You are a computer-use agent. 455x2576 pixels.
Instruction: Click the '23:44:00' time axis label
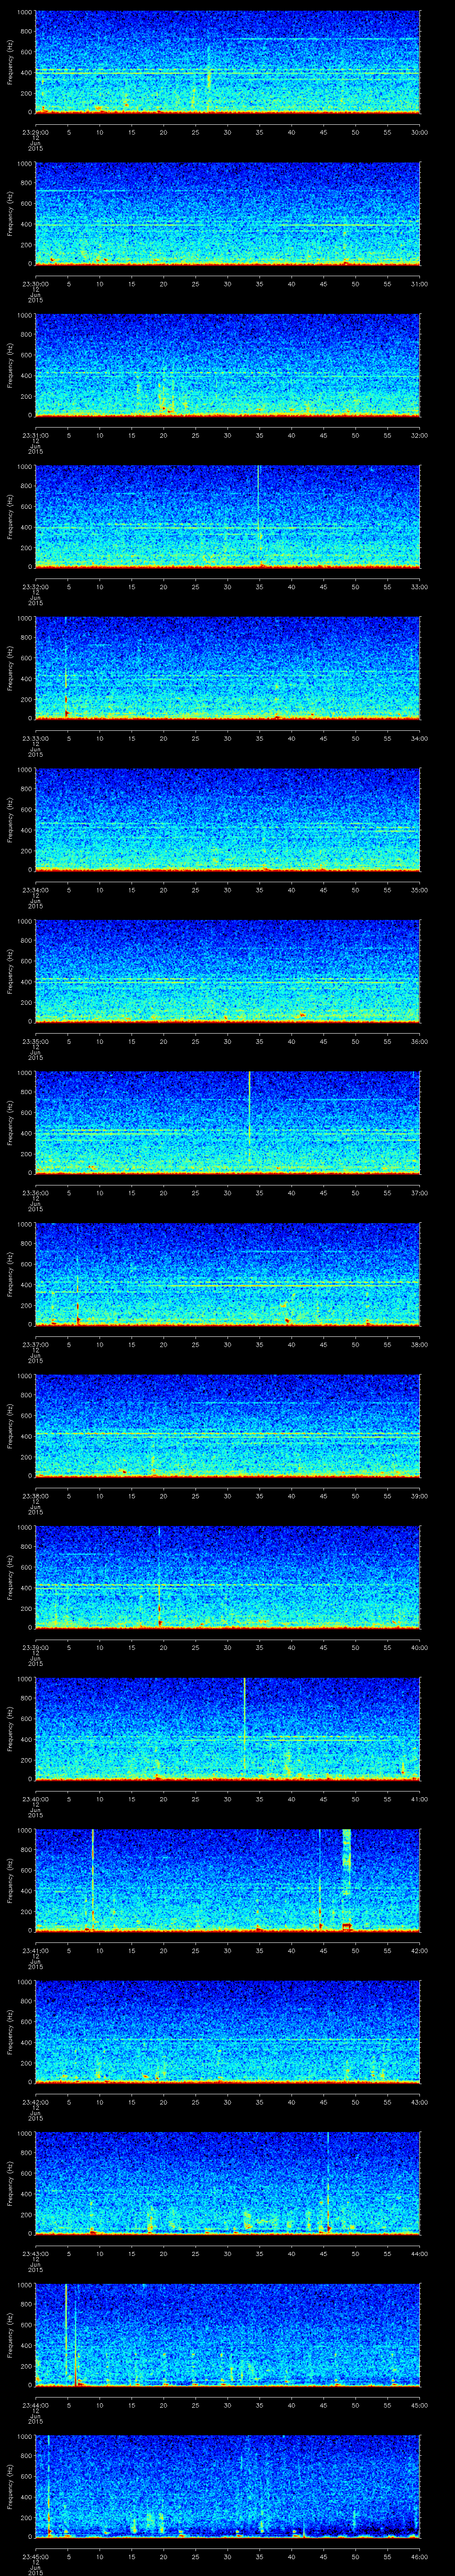pos(35,2405)
